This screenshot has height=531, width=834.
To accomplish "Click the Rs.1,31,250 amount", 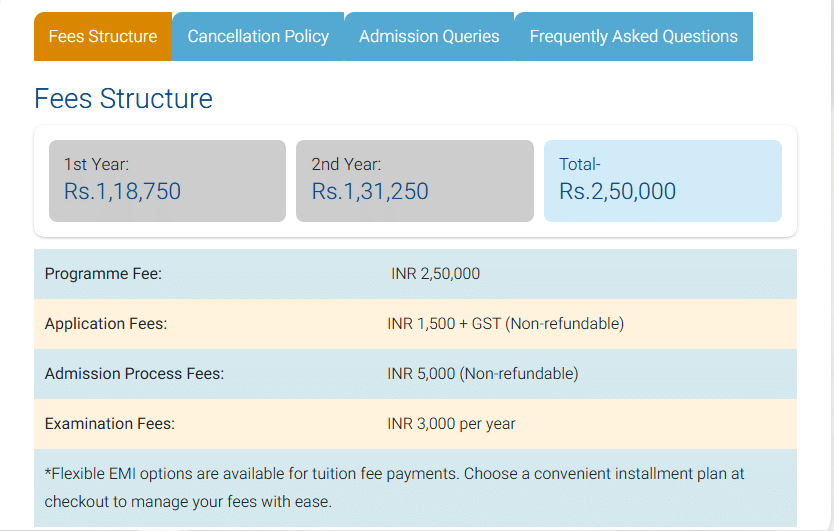I will [x=370, y=191].
